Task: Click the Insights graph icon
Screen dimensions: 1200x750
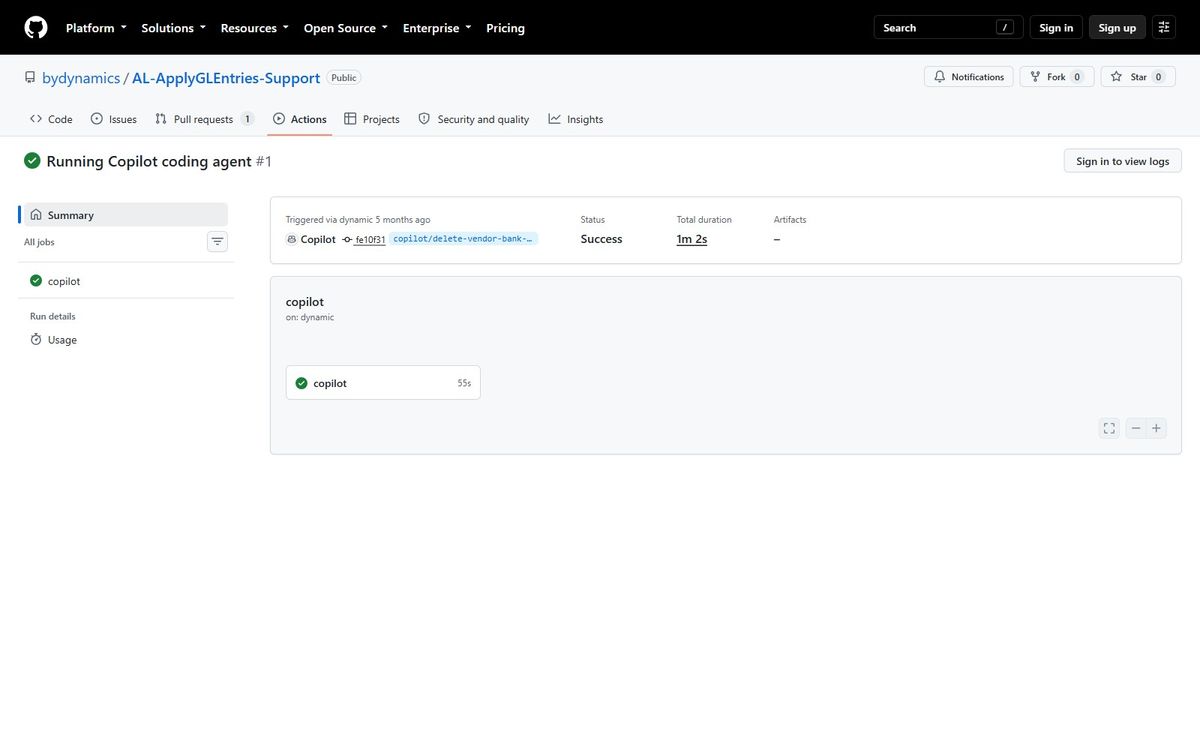Action: 555,119
